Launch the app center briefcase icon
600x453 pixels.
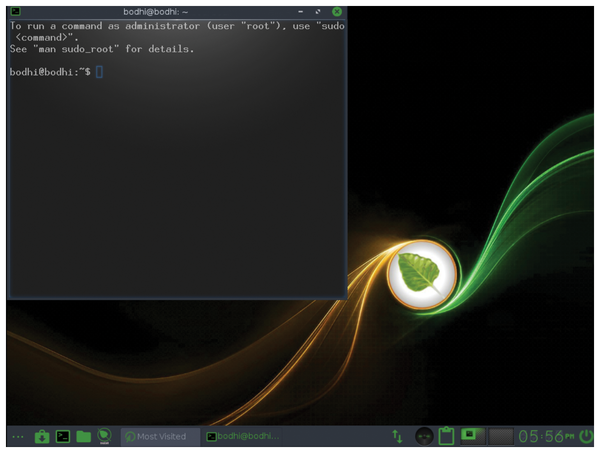click(x=42, y=437)
